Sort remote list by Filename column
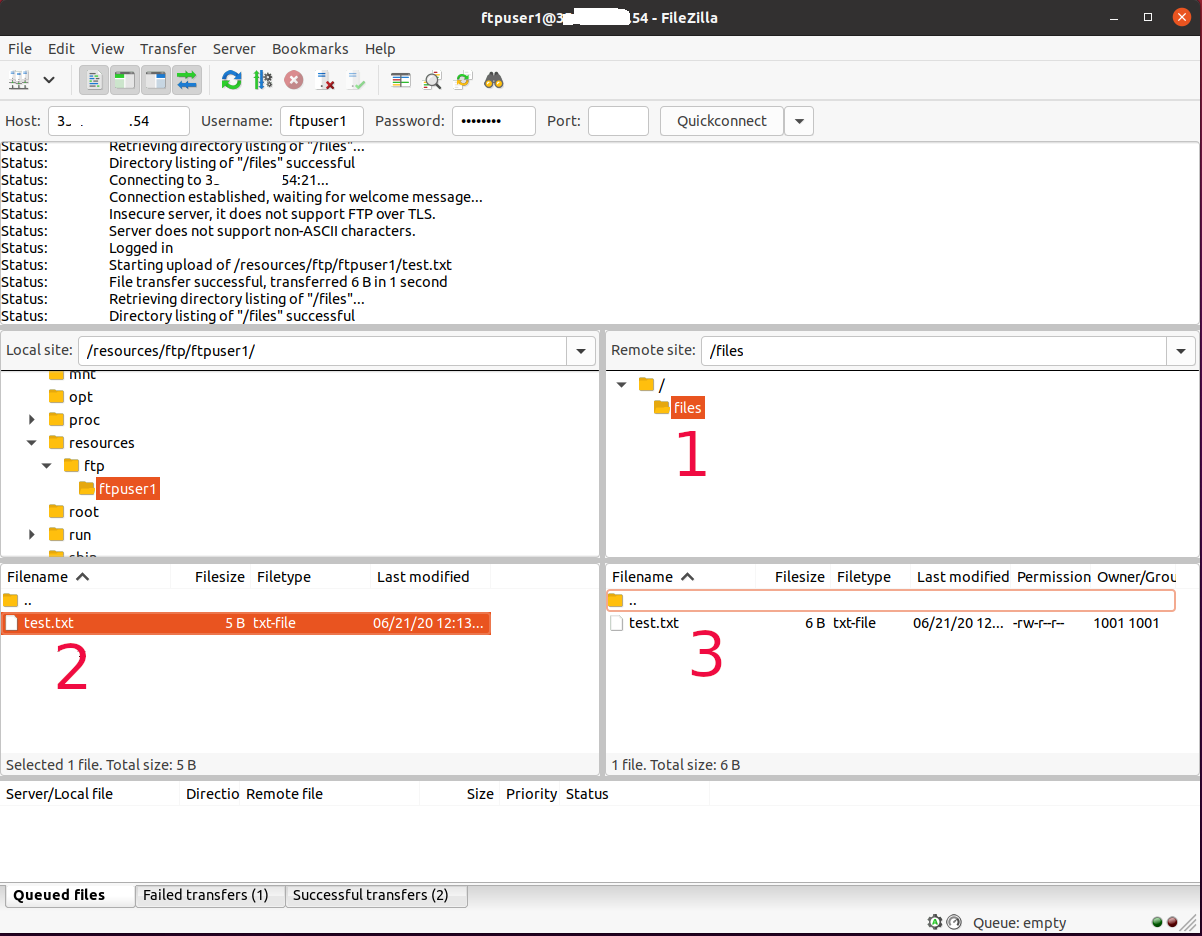The width and height of the screenshot is (1202, 936). coord(642,577)
